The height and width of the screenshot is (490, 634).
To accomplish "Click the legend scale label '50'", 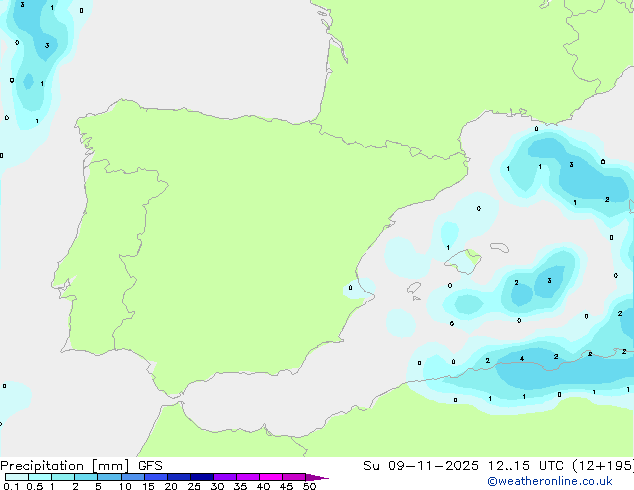I will 309,486.
